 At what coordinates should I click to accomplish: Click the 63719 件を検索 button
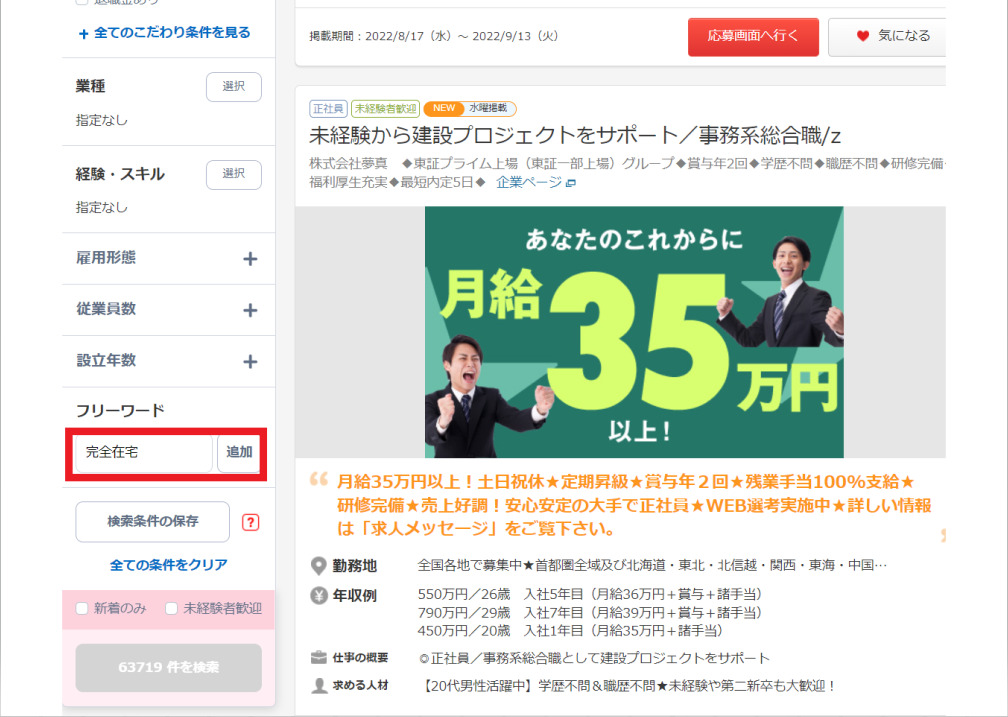(168, 667)
